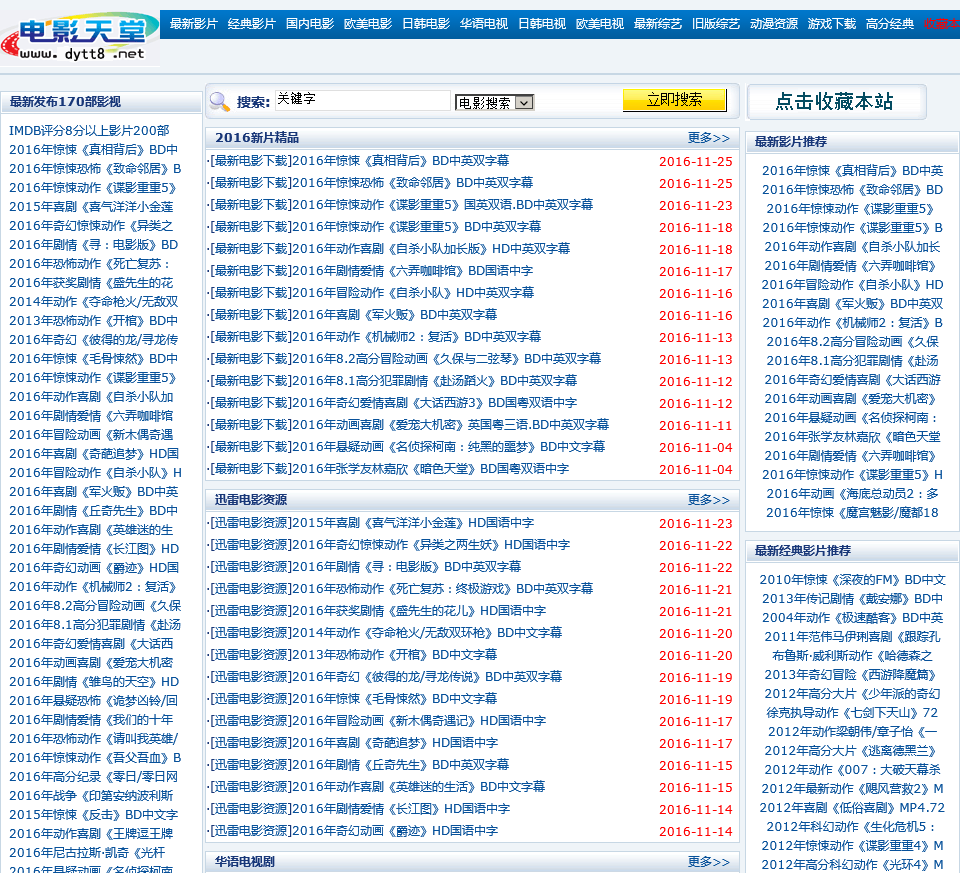Screen dimensions: 960x873
Task: Open 2016年动画《海底总动员2》 right sidebar link
Action: [852, 494]
